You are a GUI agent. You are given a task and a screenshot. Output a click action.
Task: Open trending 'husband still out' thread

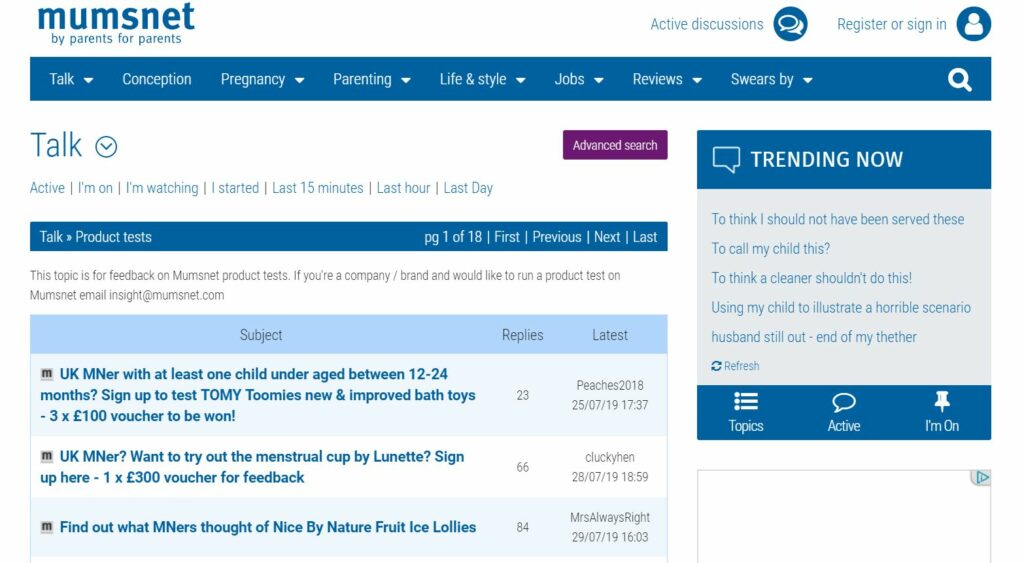tap(814, 337)
